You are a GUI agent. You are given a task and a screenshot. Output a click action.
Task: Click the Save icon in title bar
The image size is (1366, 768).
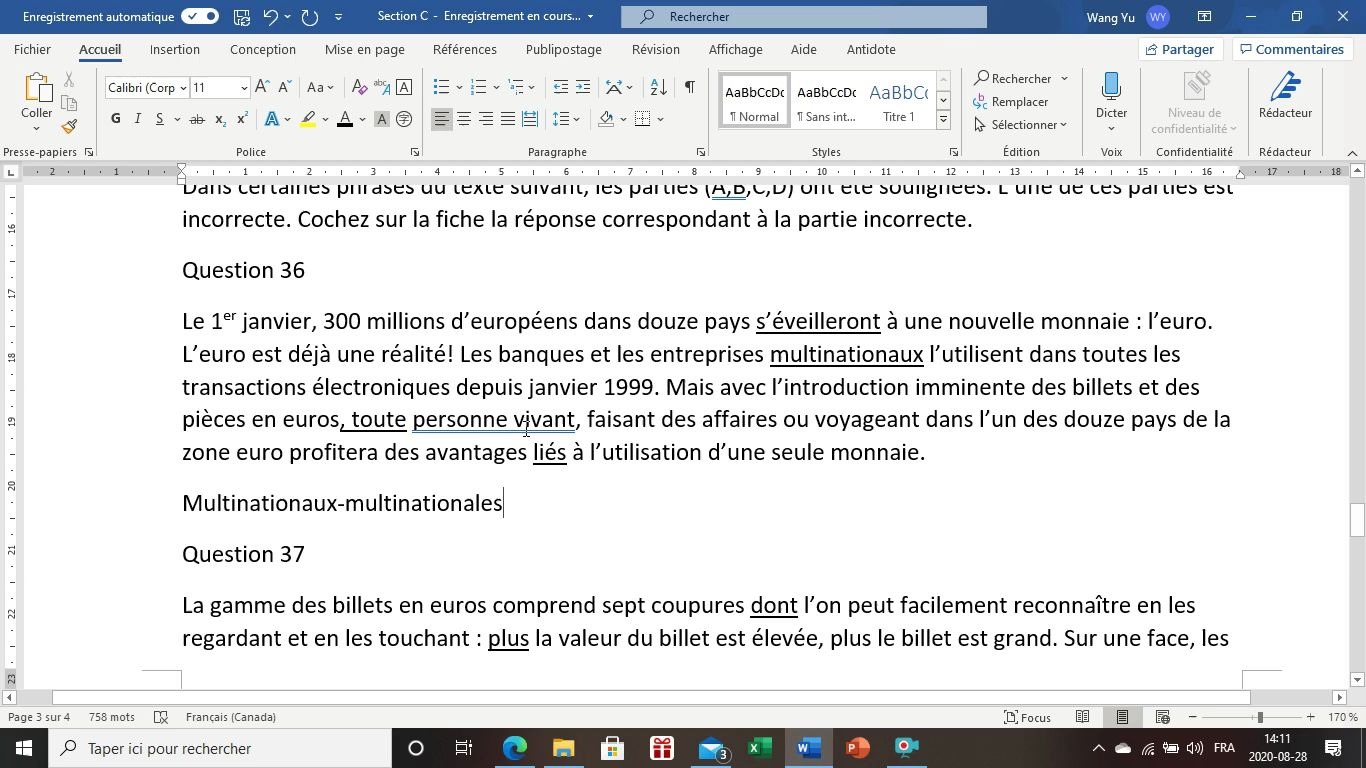click(x=242, y=17)
